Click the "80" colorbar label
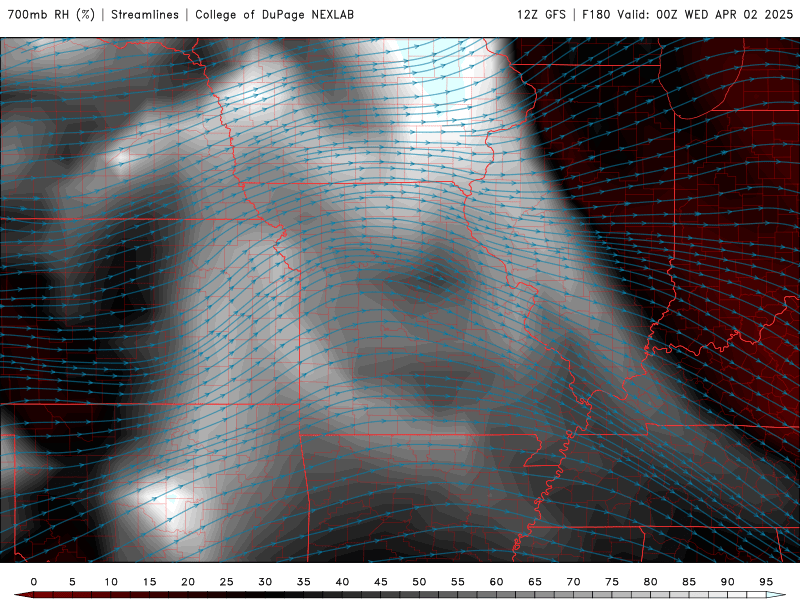 click(650, 582)
